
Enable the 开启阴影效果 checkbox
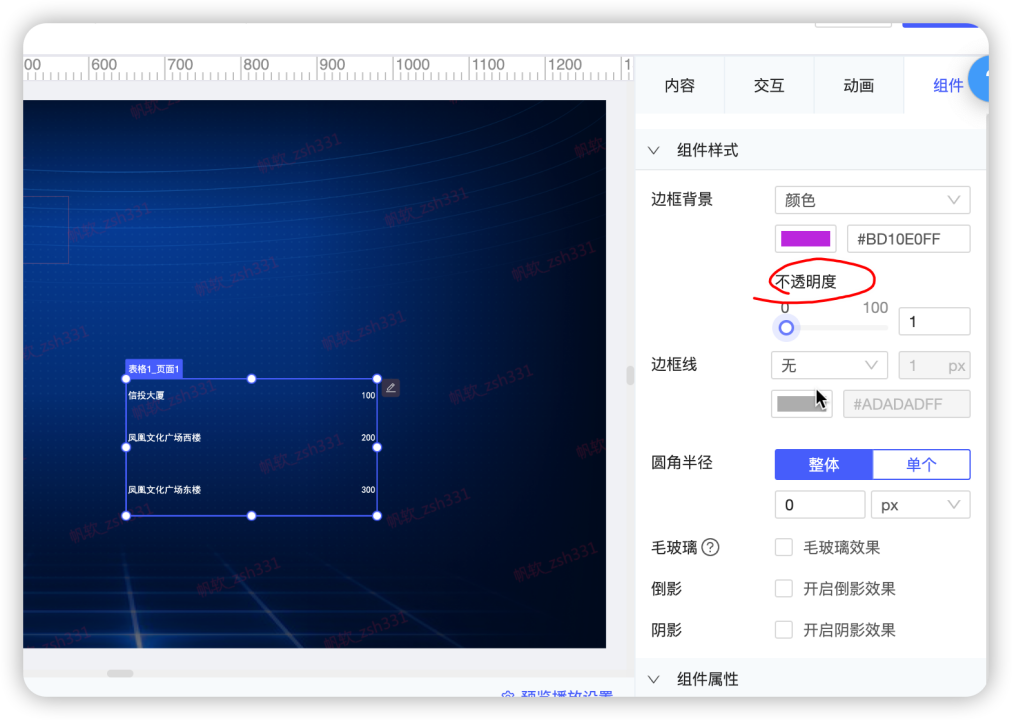coord(784,630)
